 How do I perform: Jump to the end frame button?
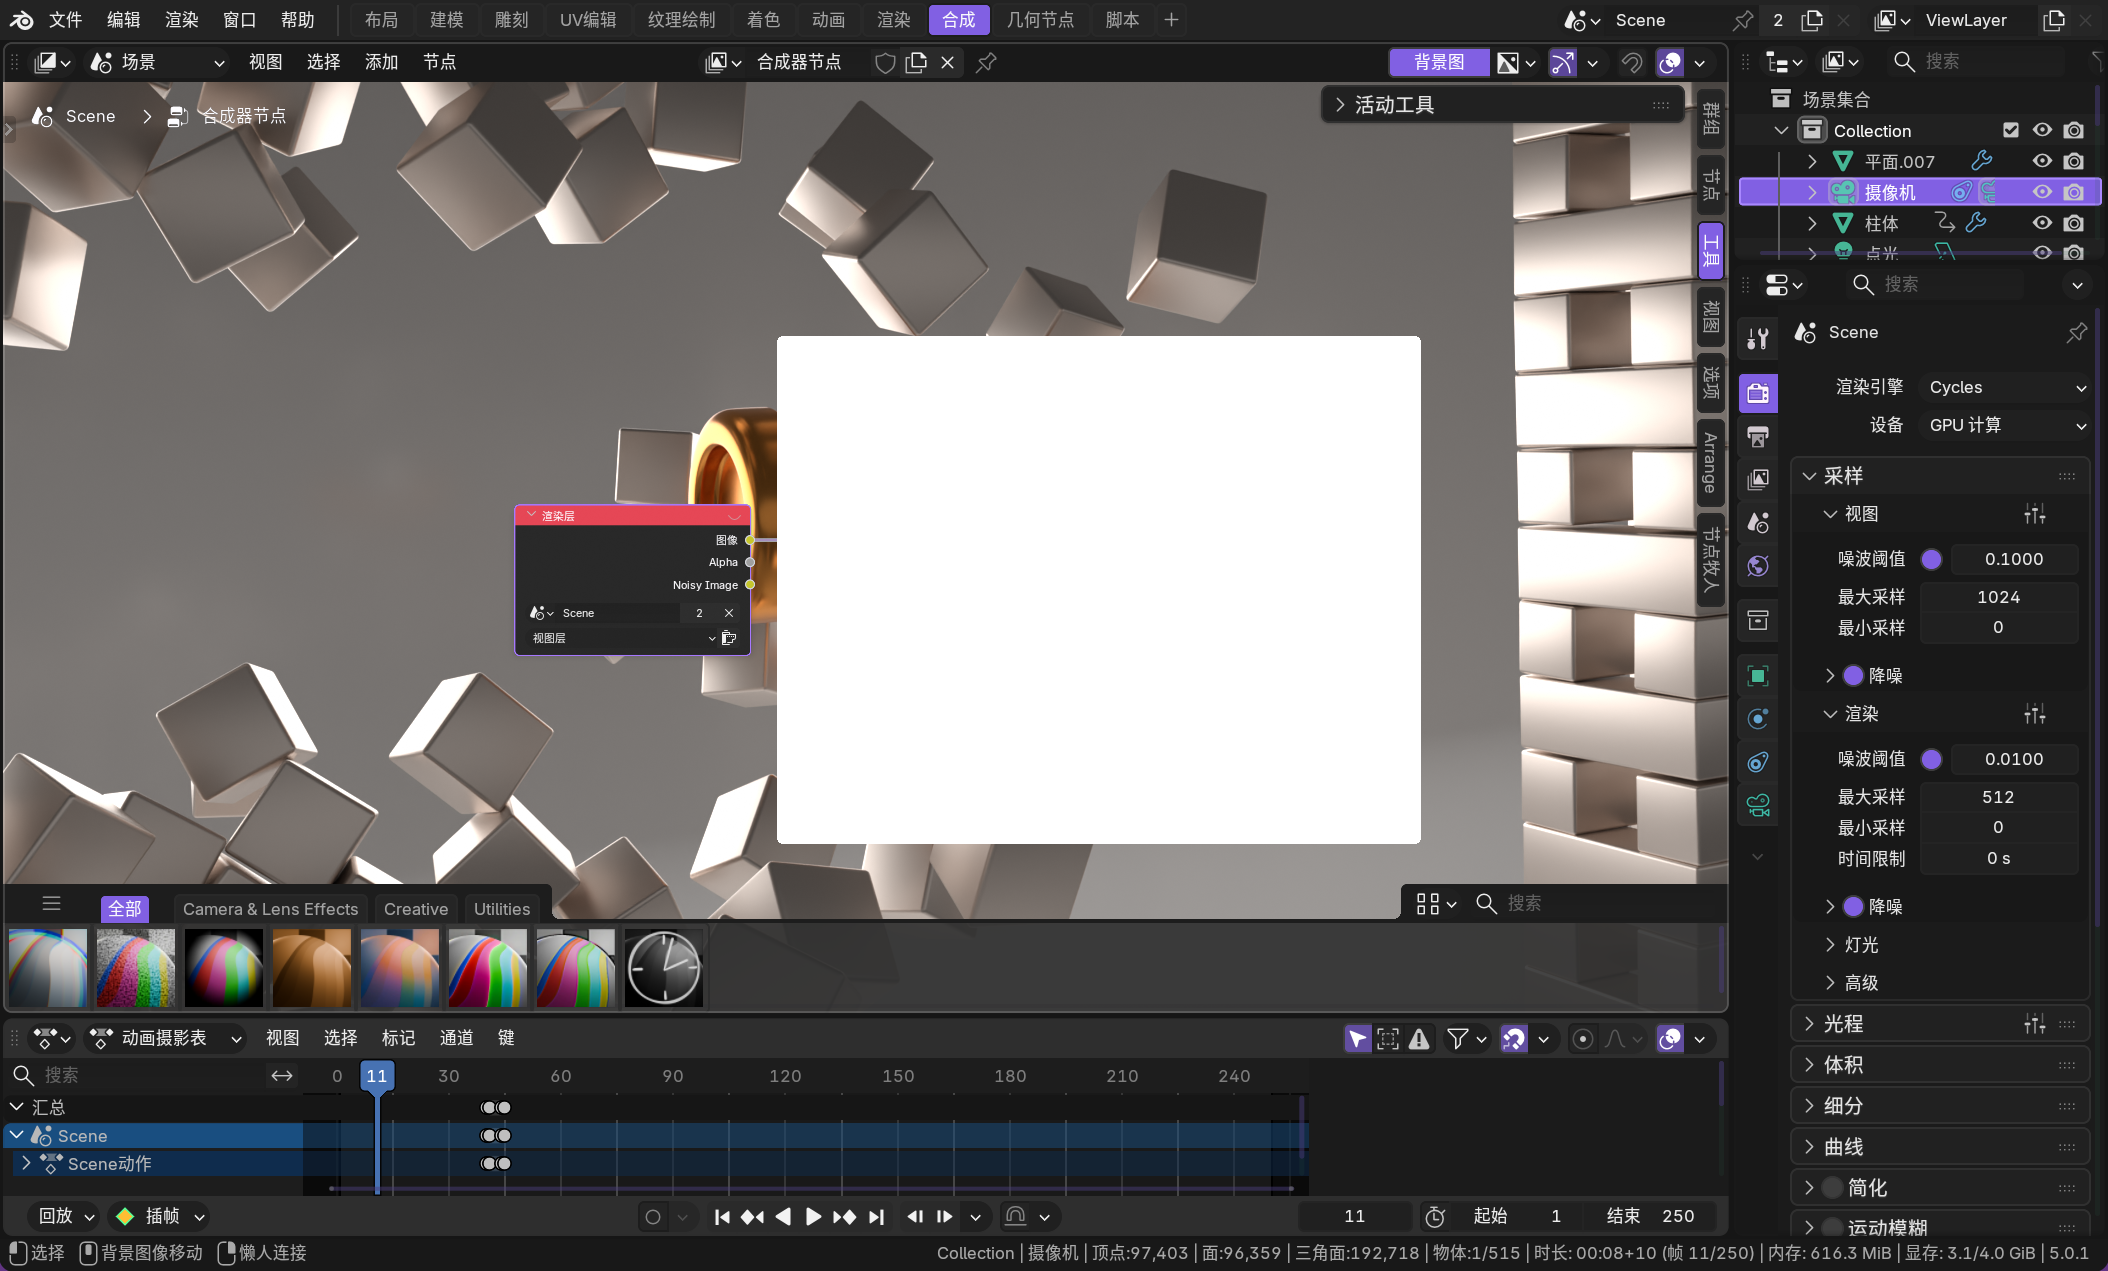click(877, 1216)
